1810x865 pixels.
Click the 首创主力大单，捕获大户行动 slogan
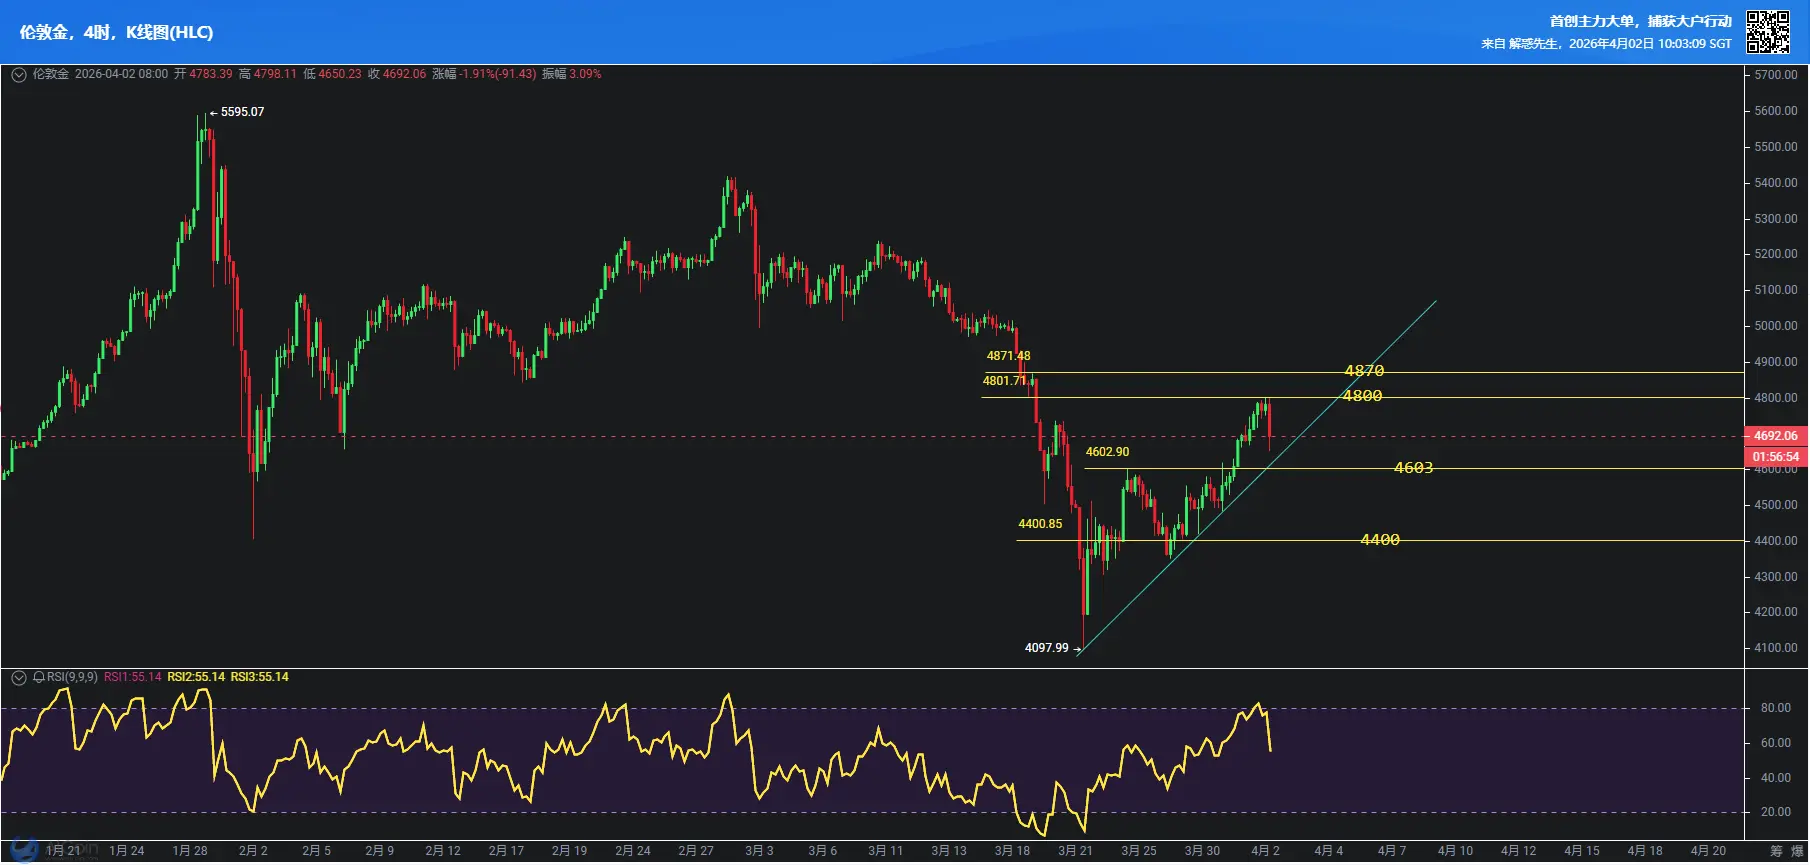(1641, 22)
